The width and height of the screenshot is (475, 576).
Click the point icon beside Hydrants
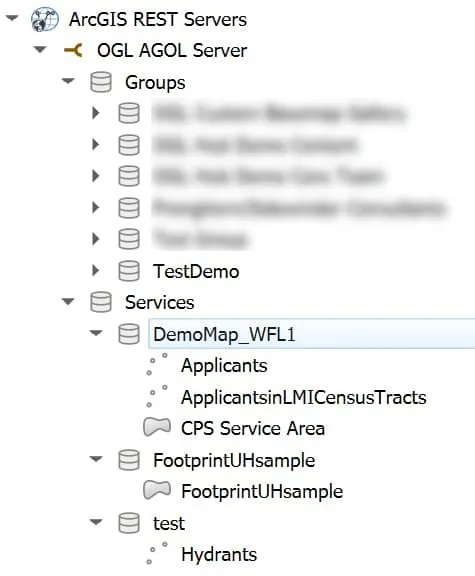tap(157, 553)
